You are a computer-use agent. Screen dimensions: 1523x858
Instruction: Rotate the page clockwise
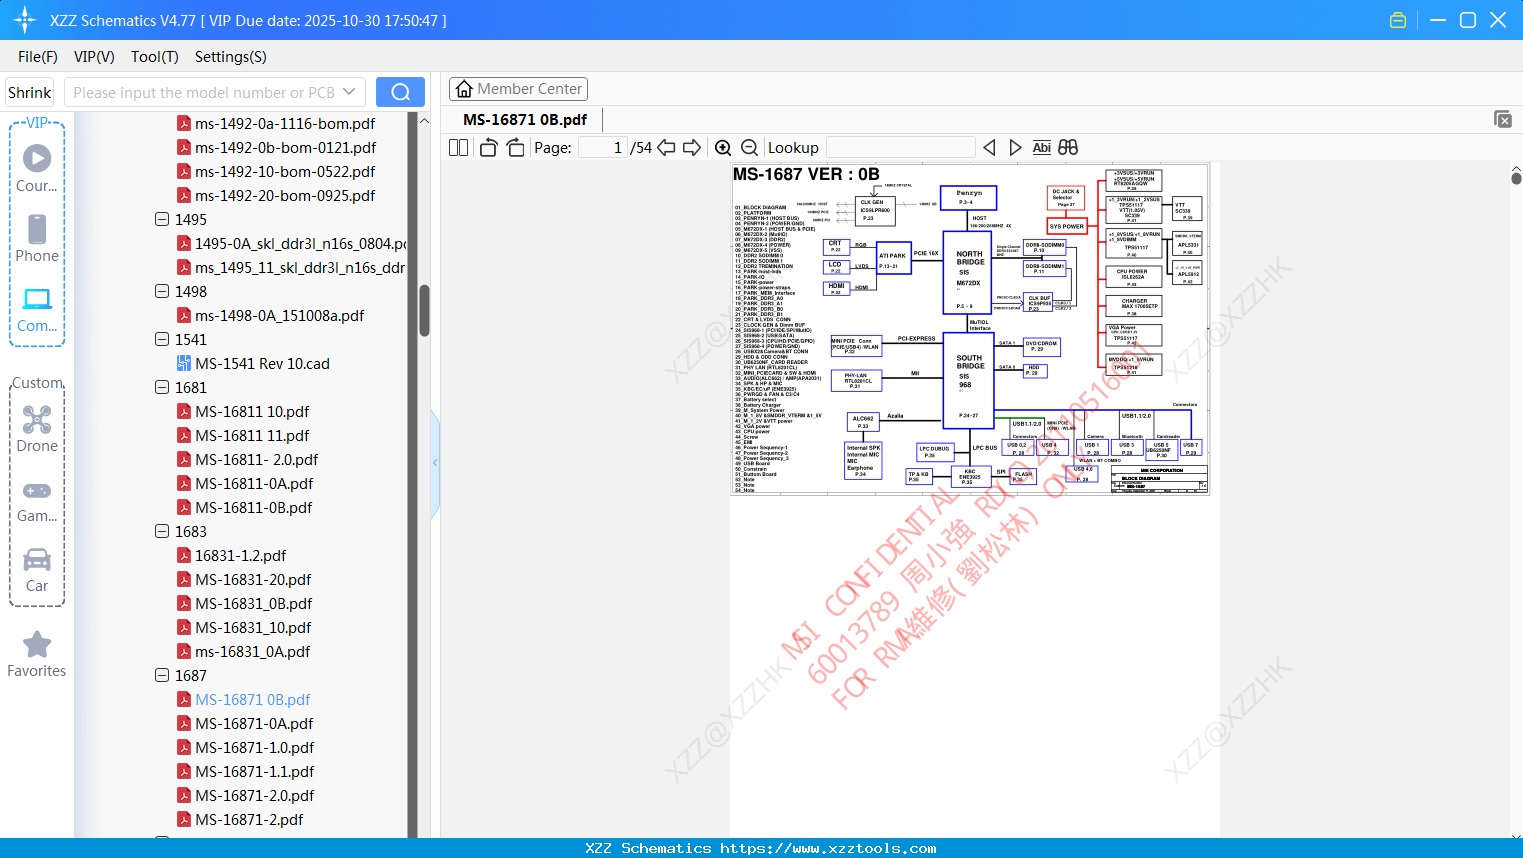click(515, 148)
